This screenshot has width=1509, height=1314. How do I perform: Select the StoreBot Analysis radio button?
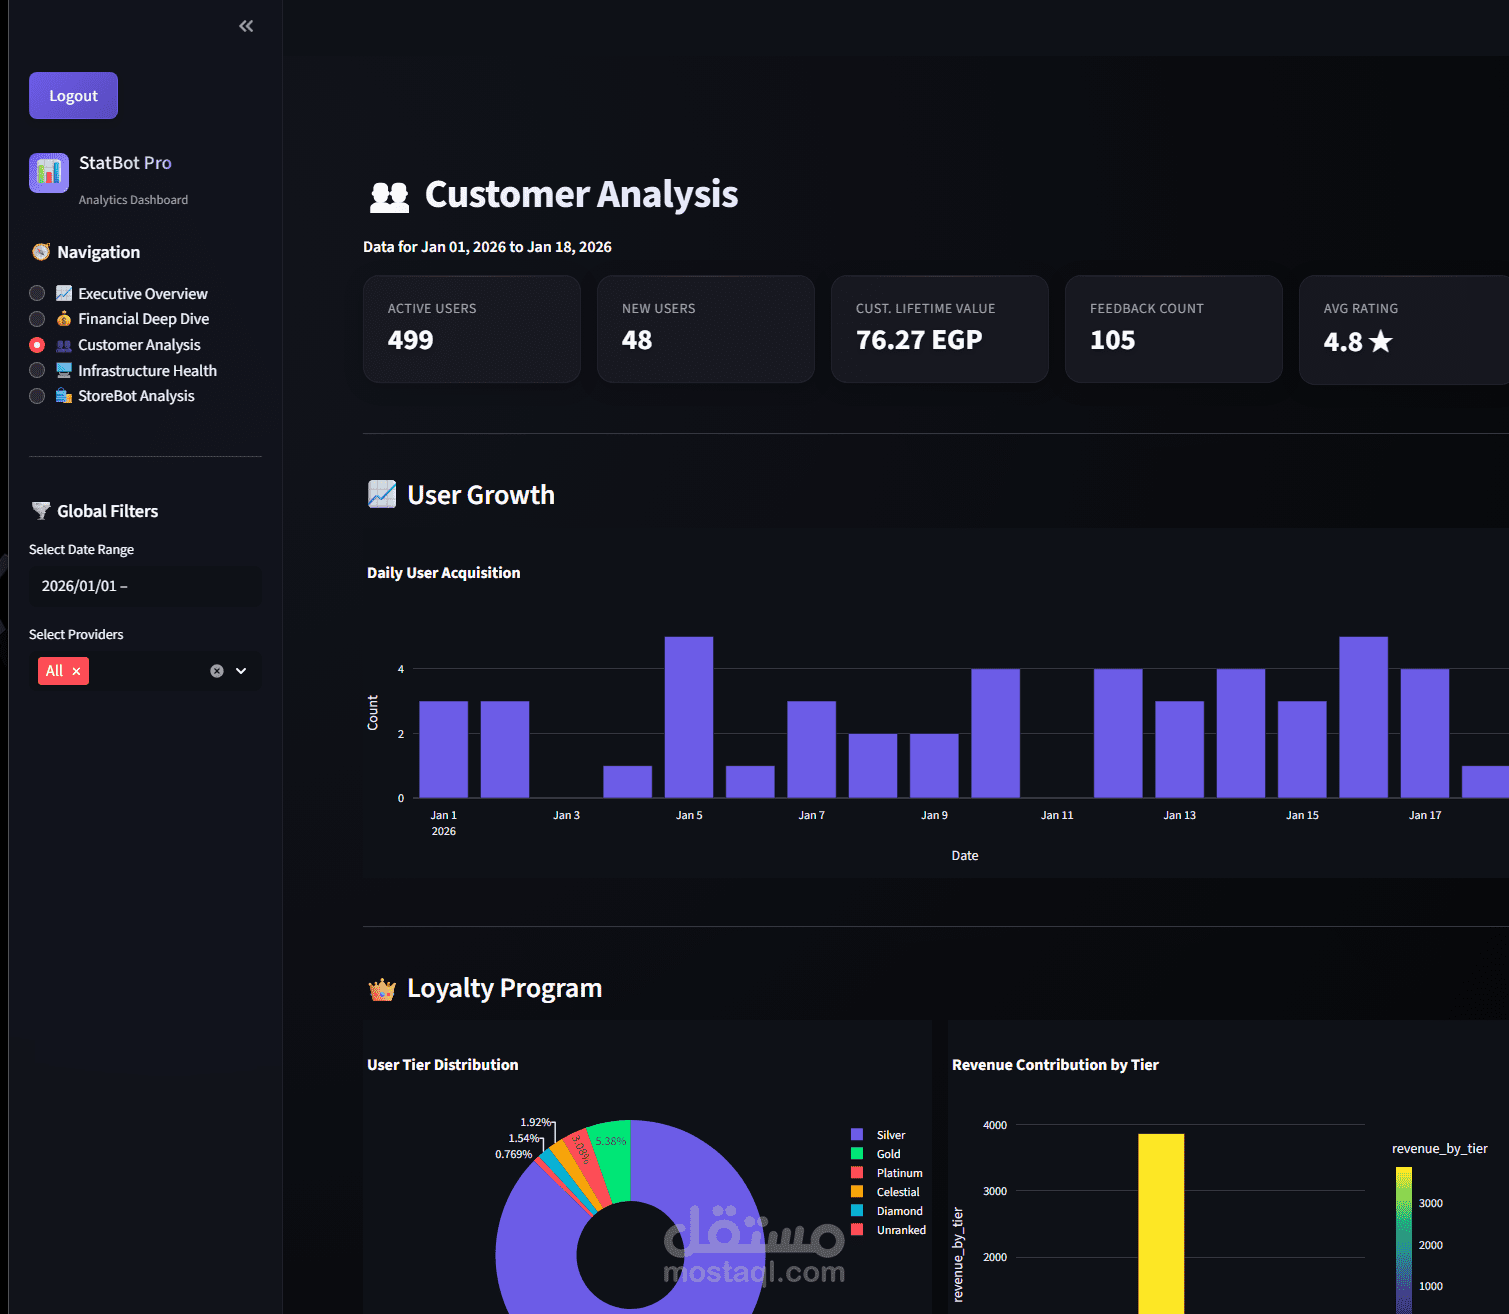[37, 396]
